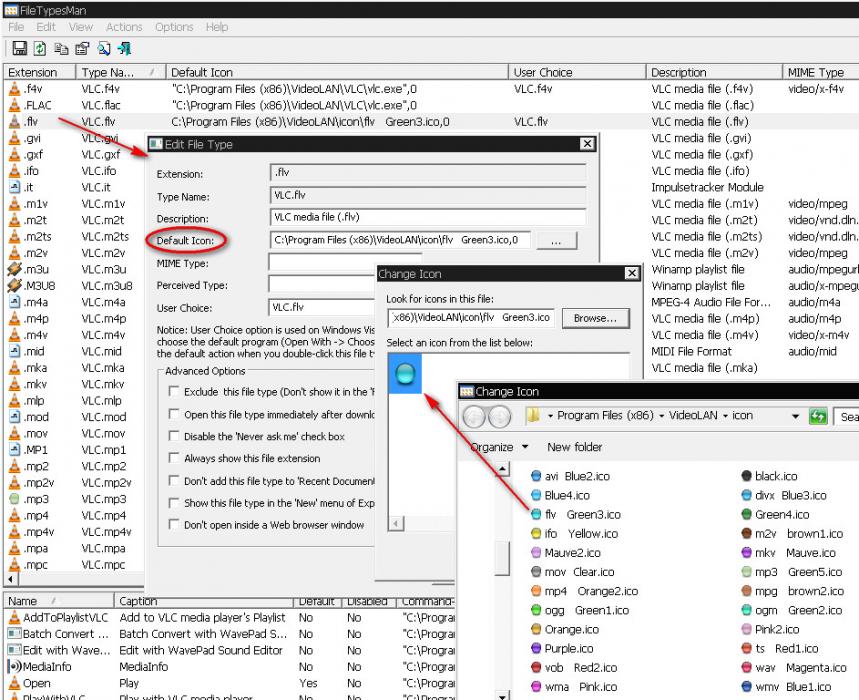Screen dimensions: 859x700
Task: Click the Description text field
Action: (x=427, y=217)
